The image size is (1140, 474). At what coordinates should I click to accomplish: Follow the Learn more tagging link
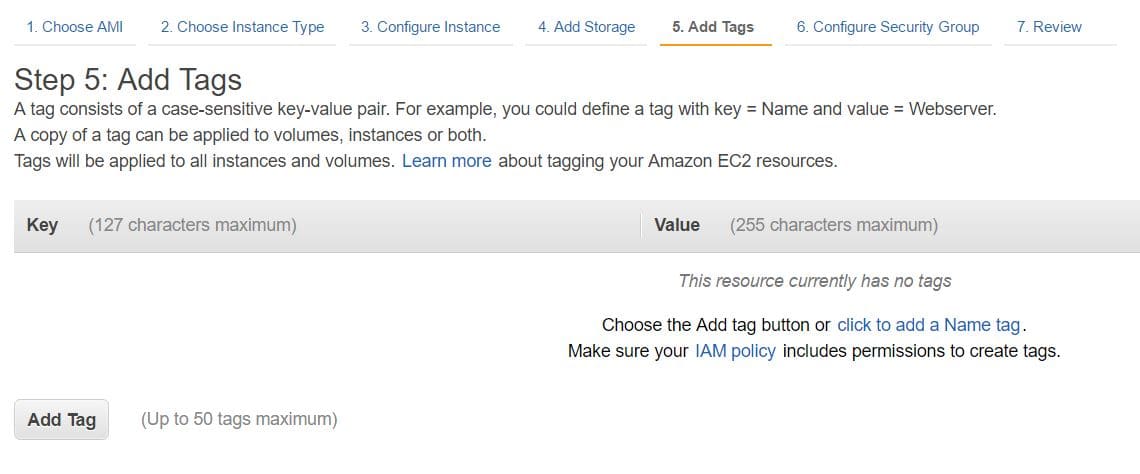(x=446, y=160)
